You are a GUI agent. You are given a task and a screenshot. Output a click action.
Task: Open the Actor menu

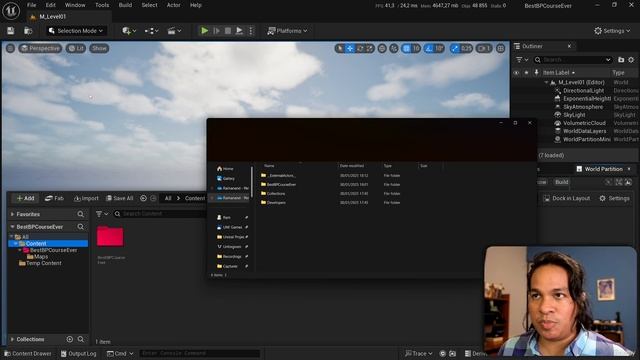pos(173,5)
